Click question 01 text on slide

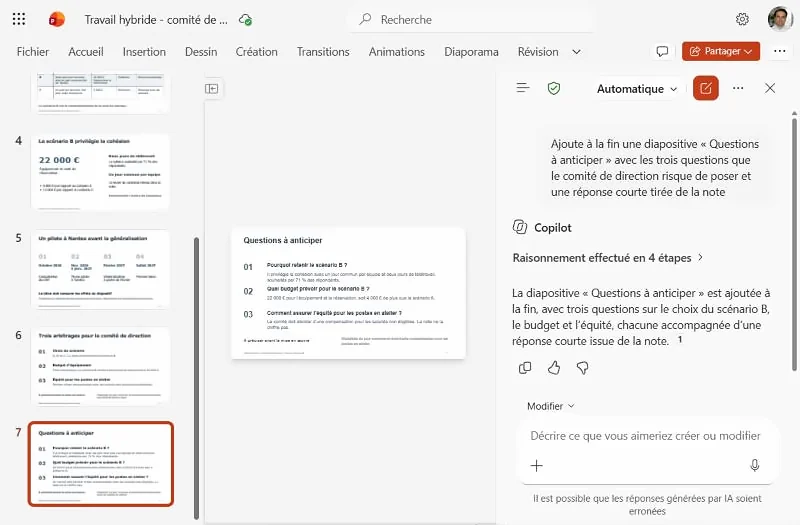point(307,265)
